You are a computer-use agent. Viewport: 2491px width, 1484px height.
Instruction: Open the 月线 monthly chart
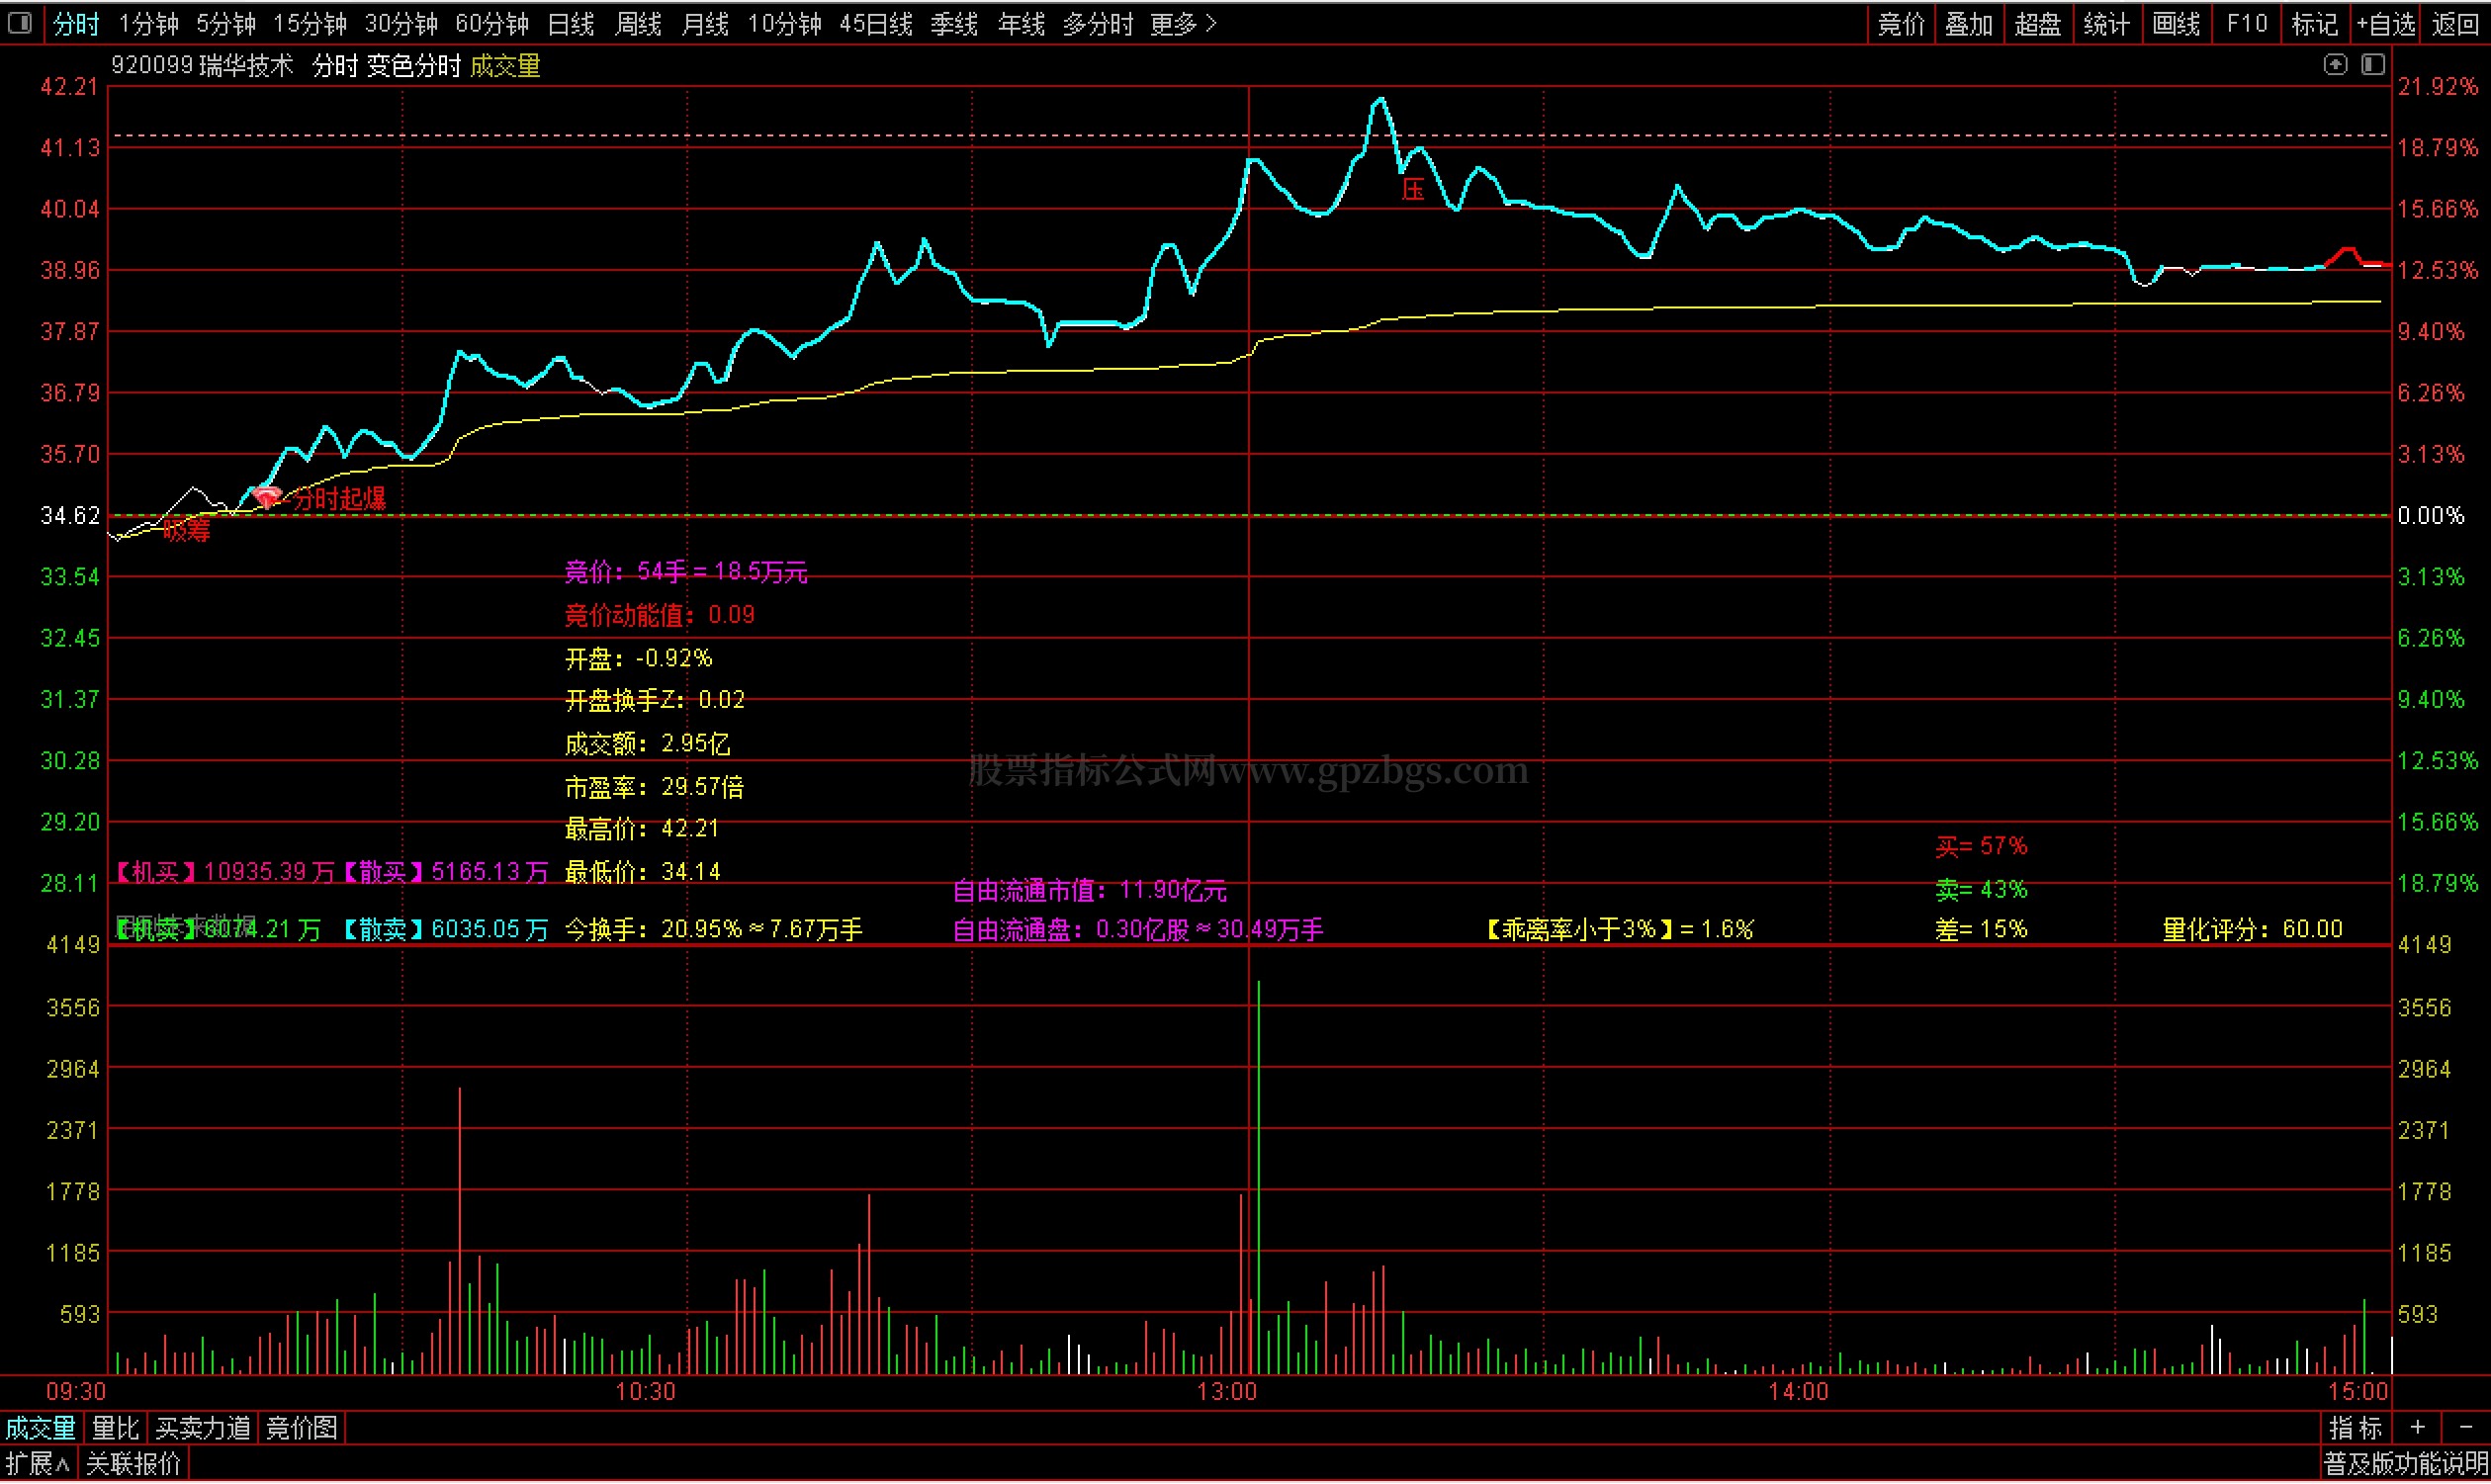(704, 23)
